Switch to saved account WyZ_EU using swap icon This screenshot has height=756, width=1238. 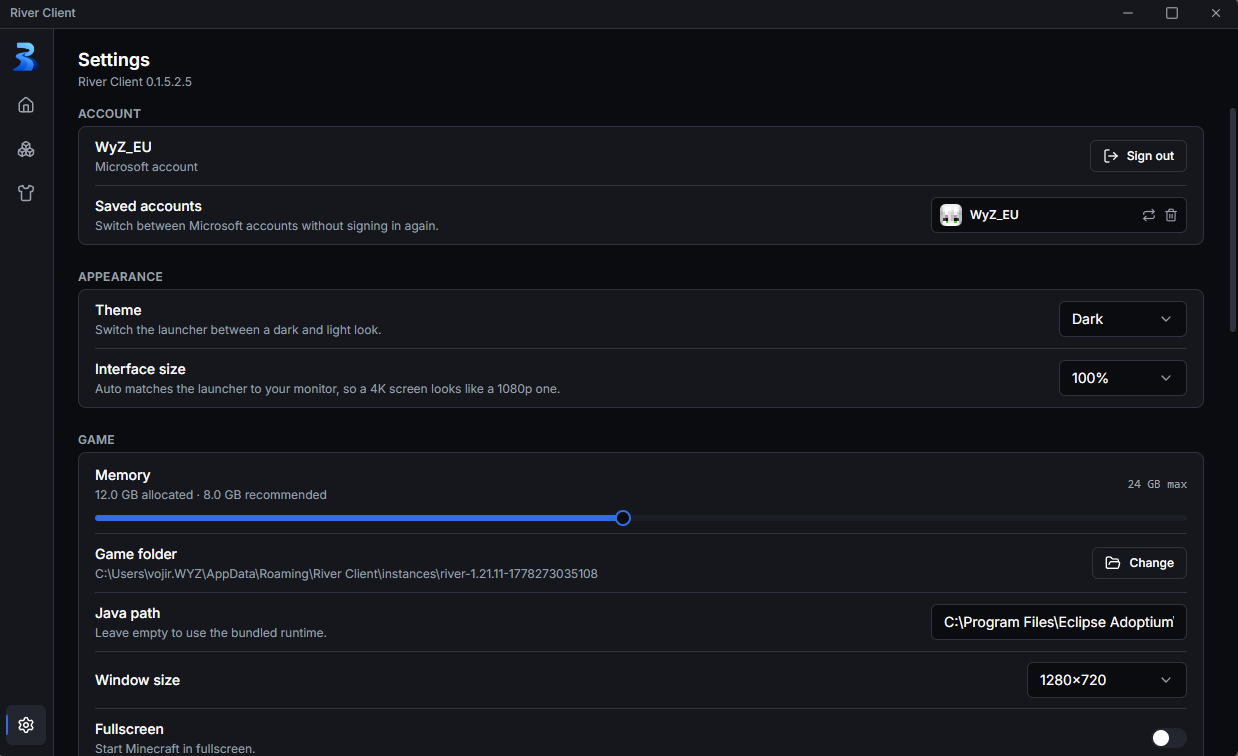coord(1149,215)
